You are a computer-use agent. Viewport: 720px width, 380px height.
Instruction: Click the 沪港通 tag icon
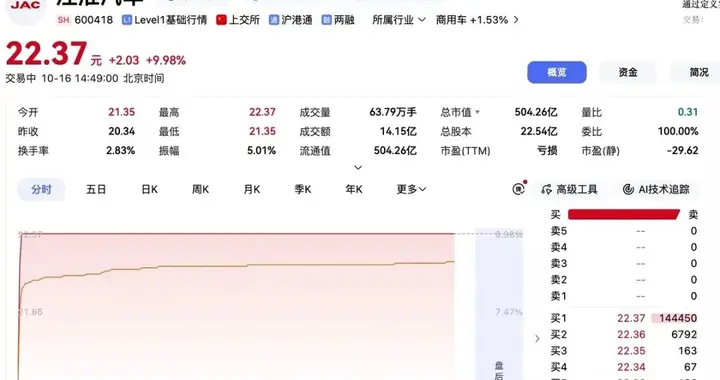point(274,20)
